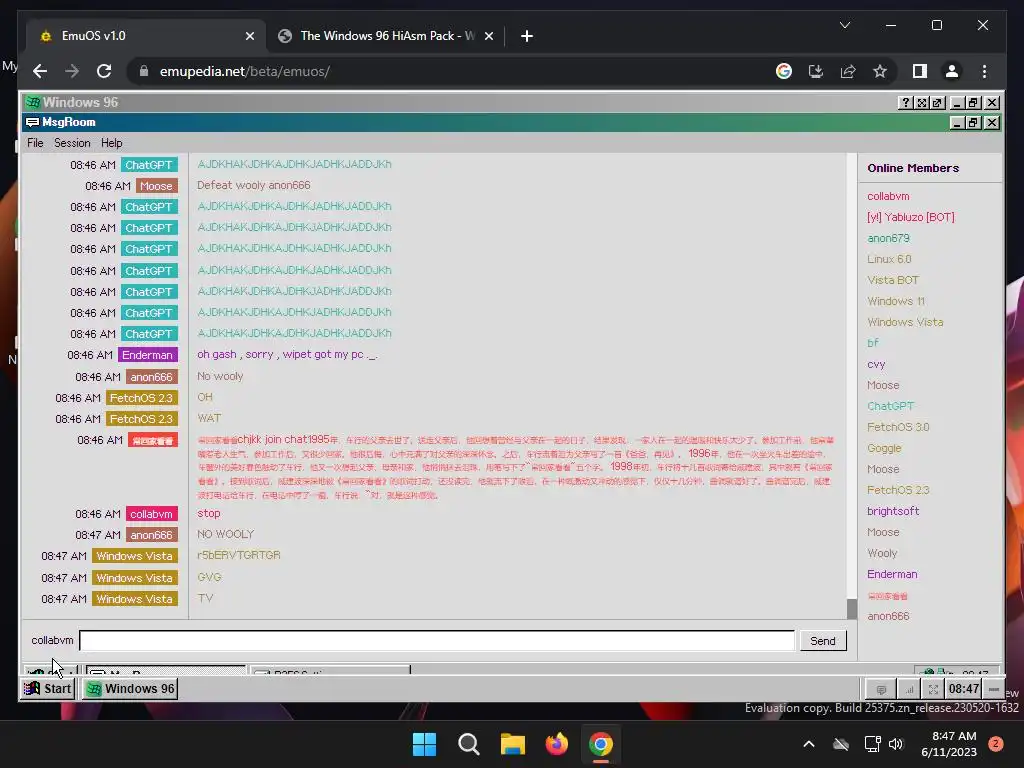The height and width of the screenshot is (768, 1024).
Task: Open the File menu in MsgRoom
Action: [x=35, y=143]
